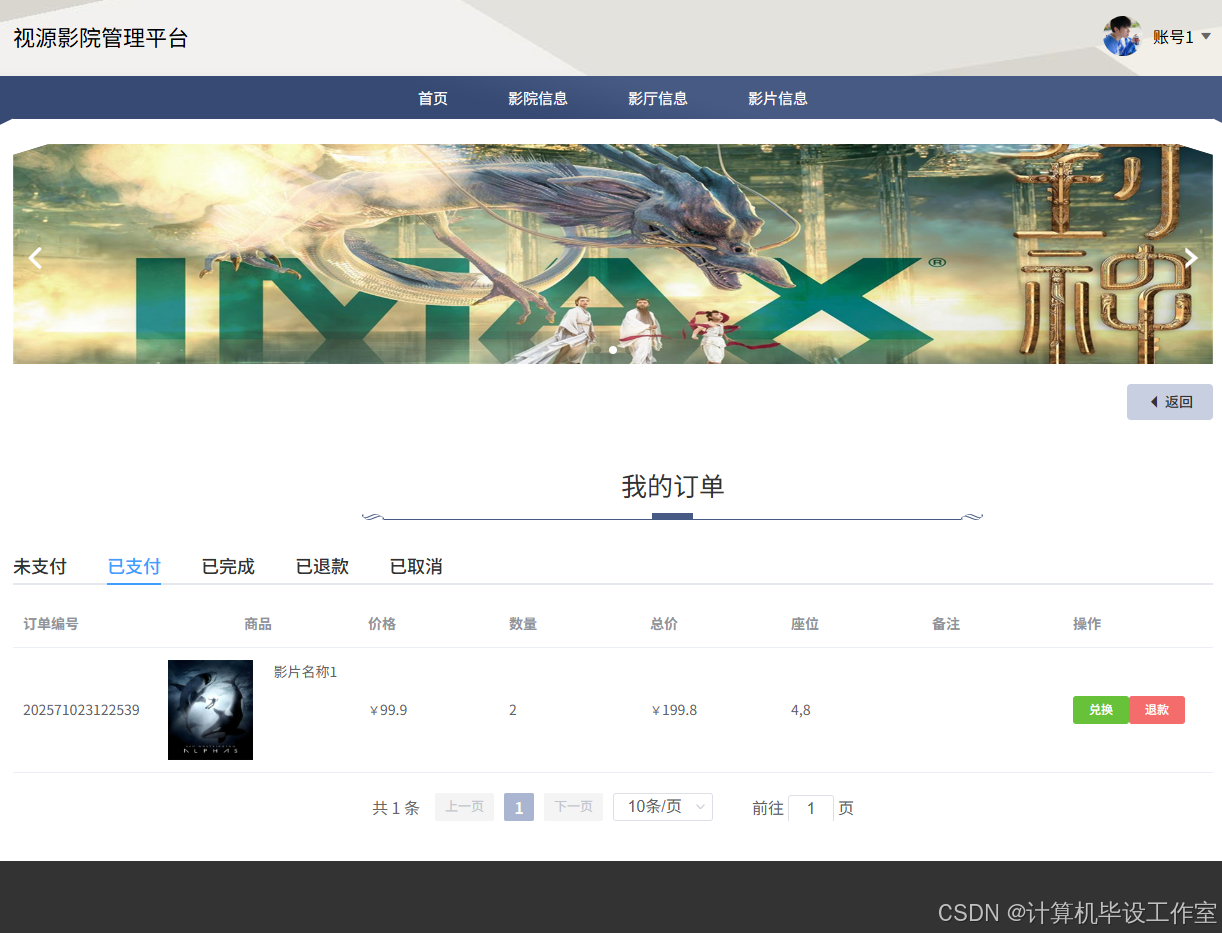The width and height of the screenshot is (1222, 933).
Task: Click the 下一页 pagination button
Action: pyautogui.click(x=573, y=807)
